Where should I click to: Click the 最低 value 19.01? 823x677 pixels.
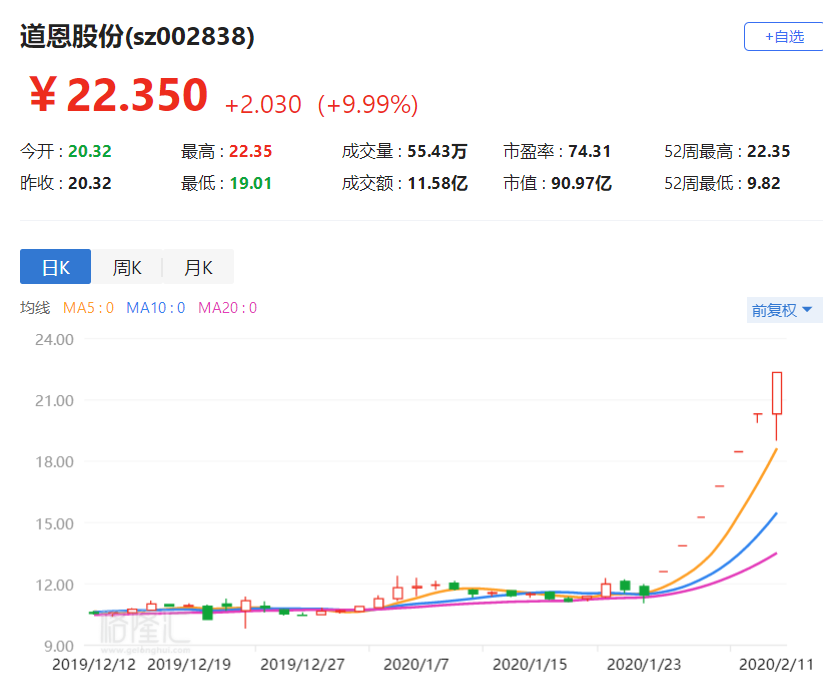pyautogui.click(x=250, y=183)
